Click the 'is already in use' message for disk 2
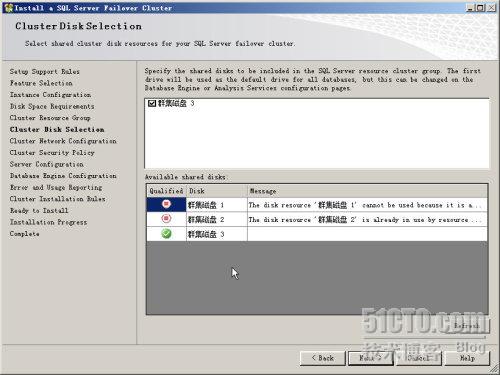This screenshot has height=375, width=500. point(367,220)
